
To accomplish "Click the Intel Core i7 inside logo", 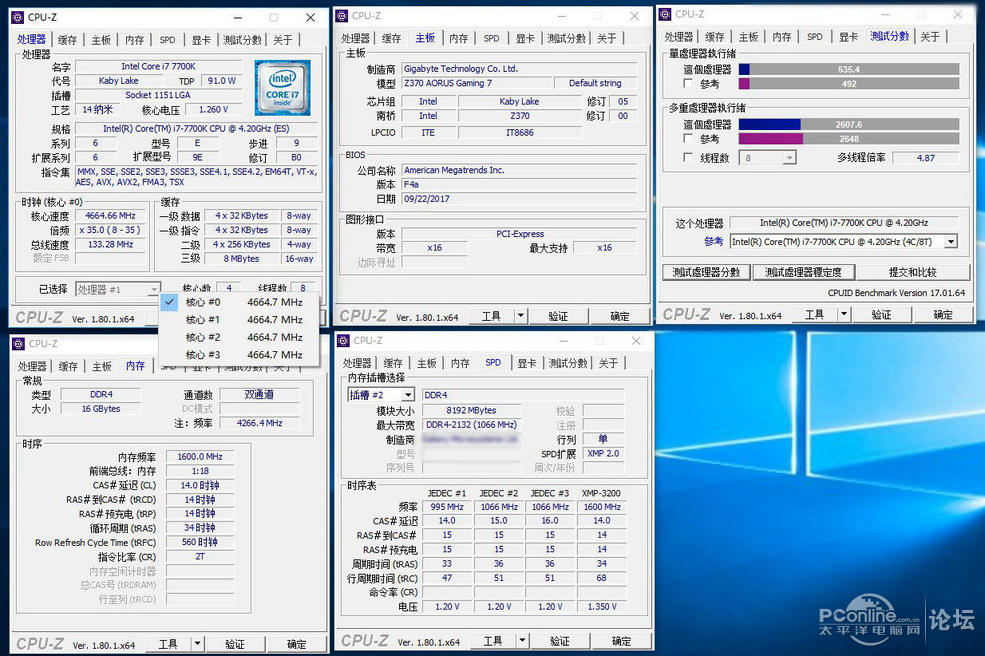I will coord(283,87).
